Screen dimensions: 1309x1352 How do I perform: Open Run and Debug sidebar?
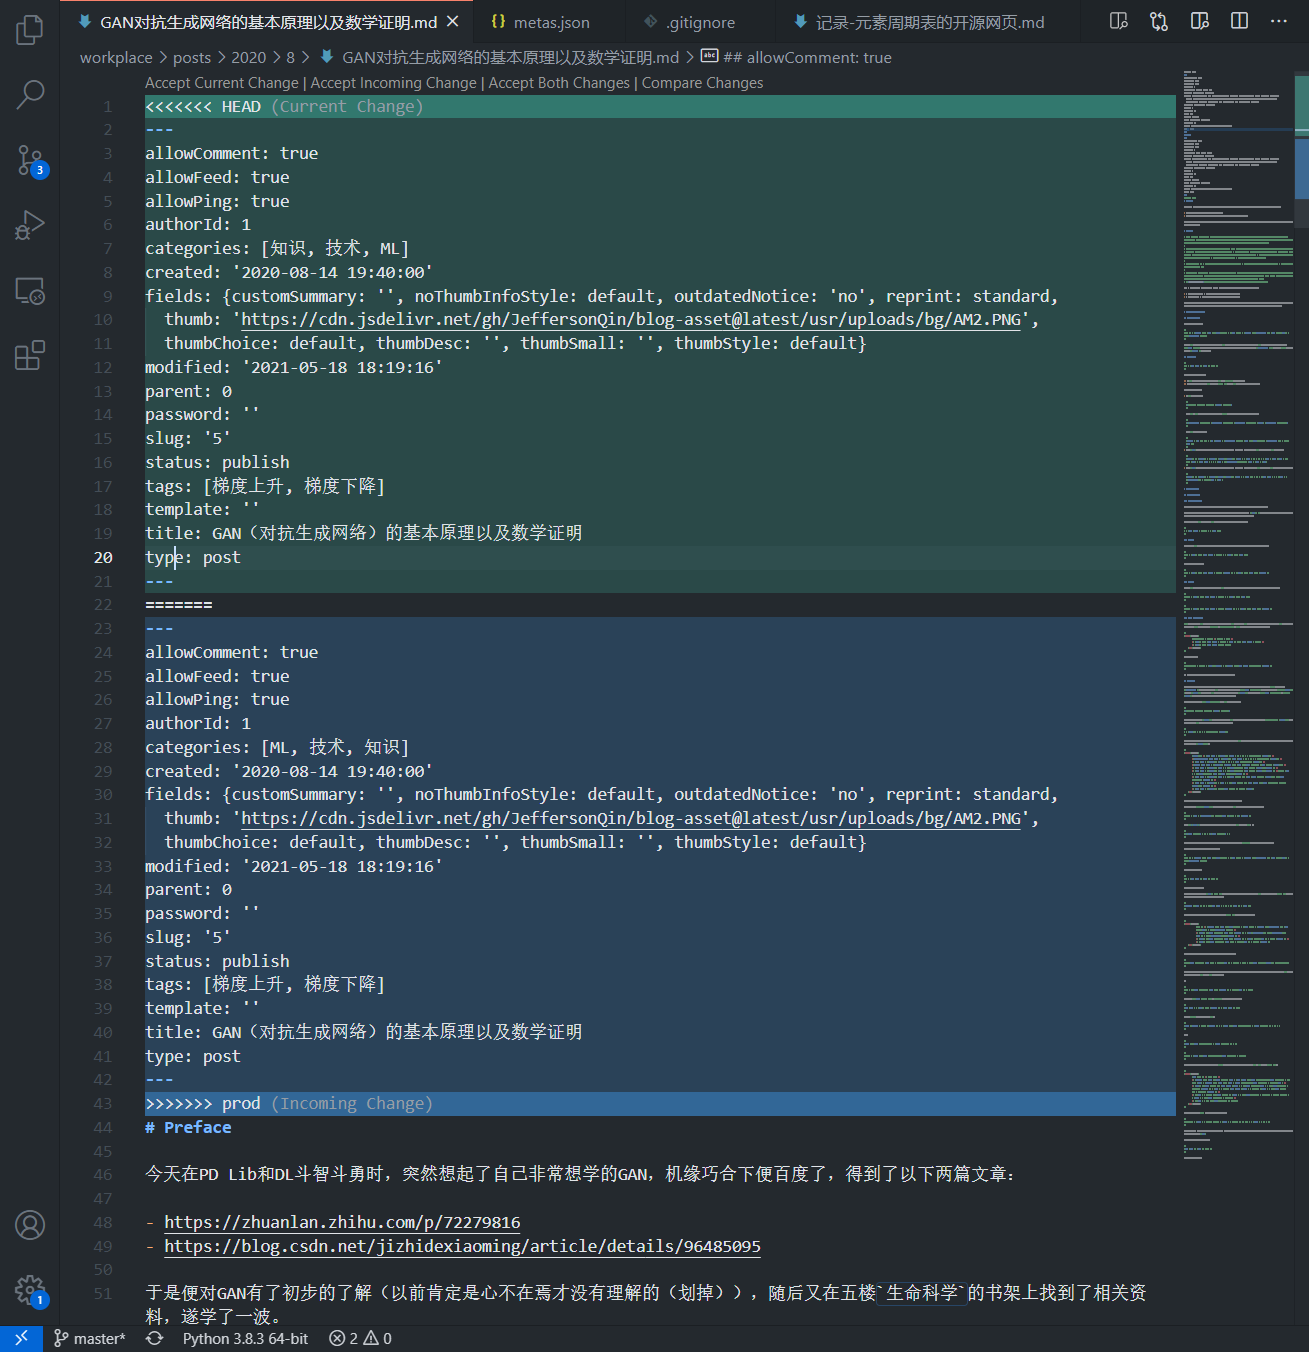tap(30, 223)
